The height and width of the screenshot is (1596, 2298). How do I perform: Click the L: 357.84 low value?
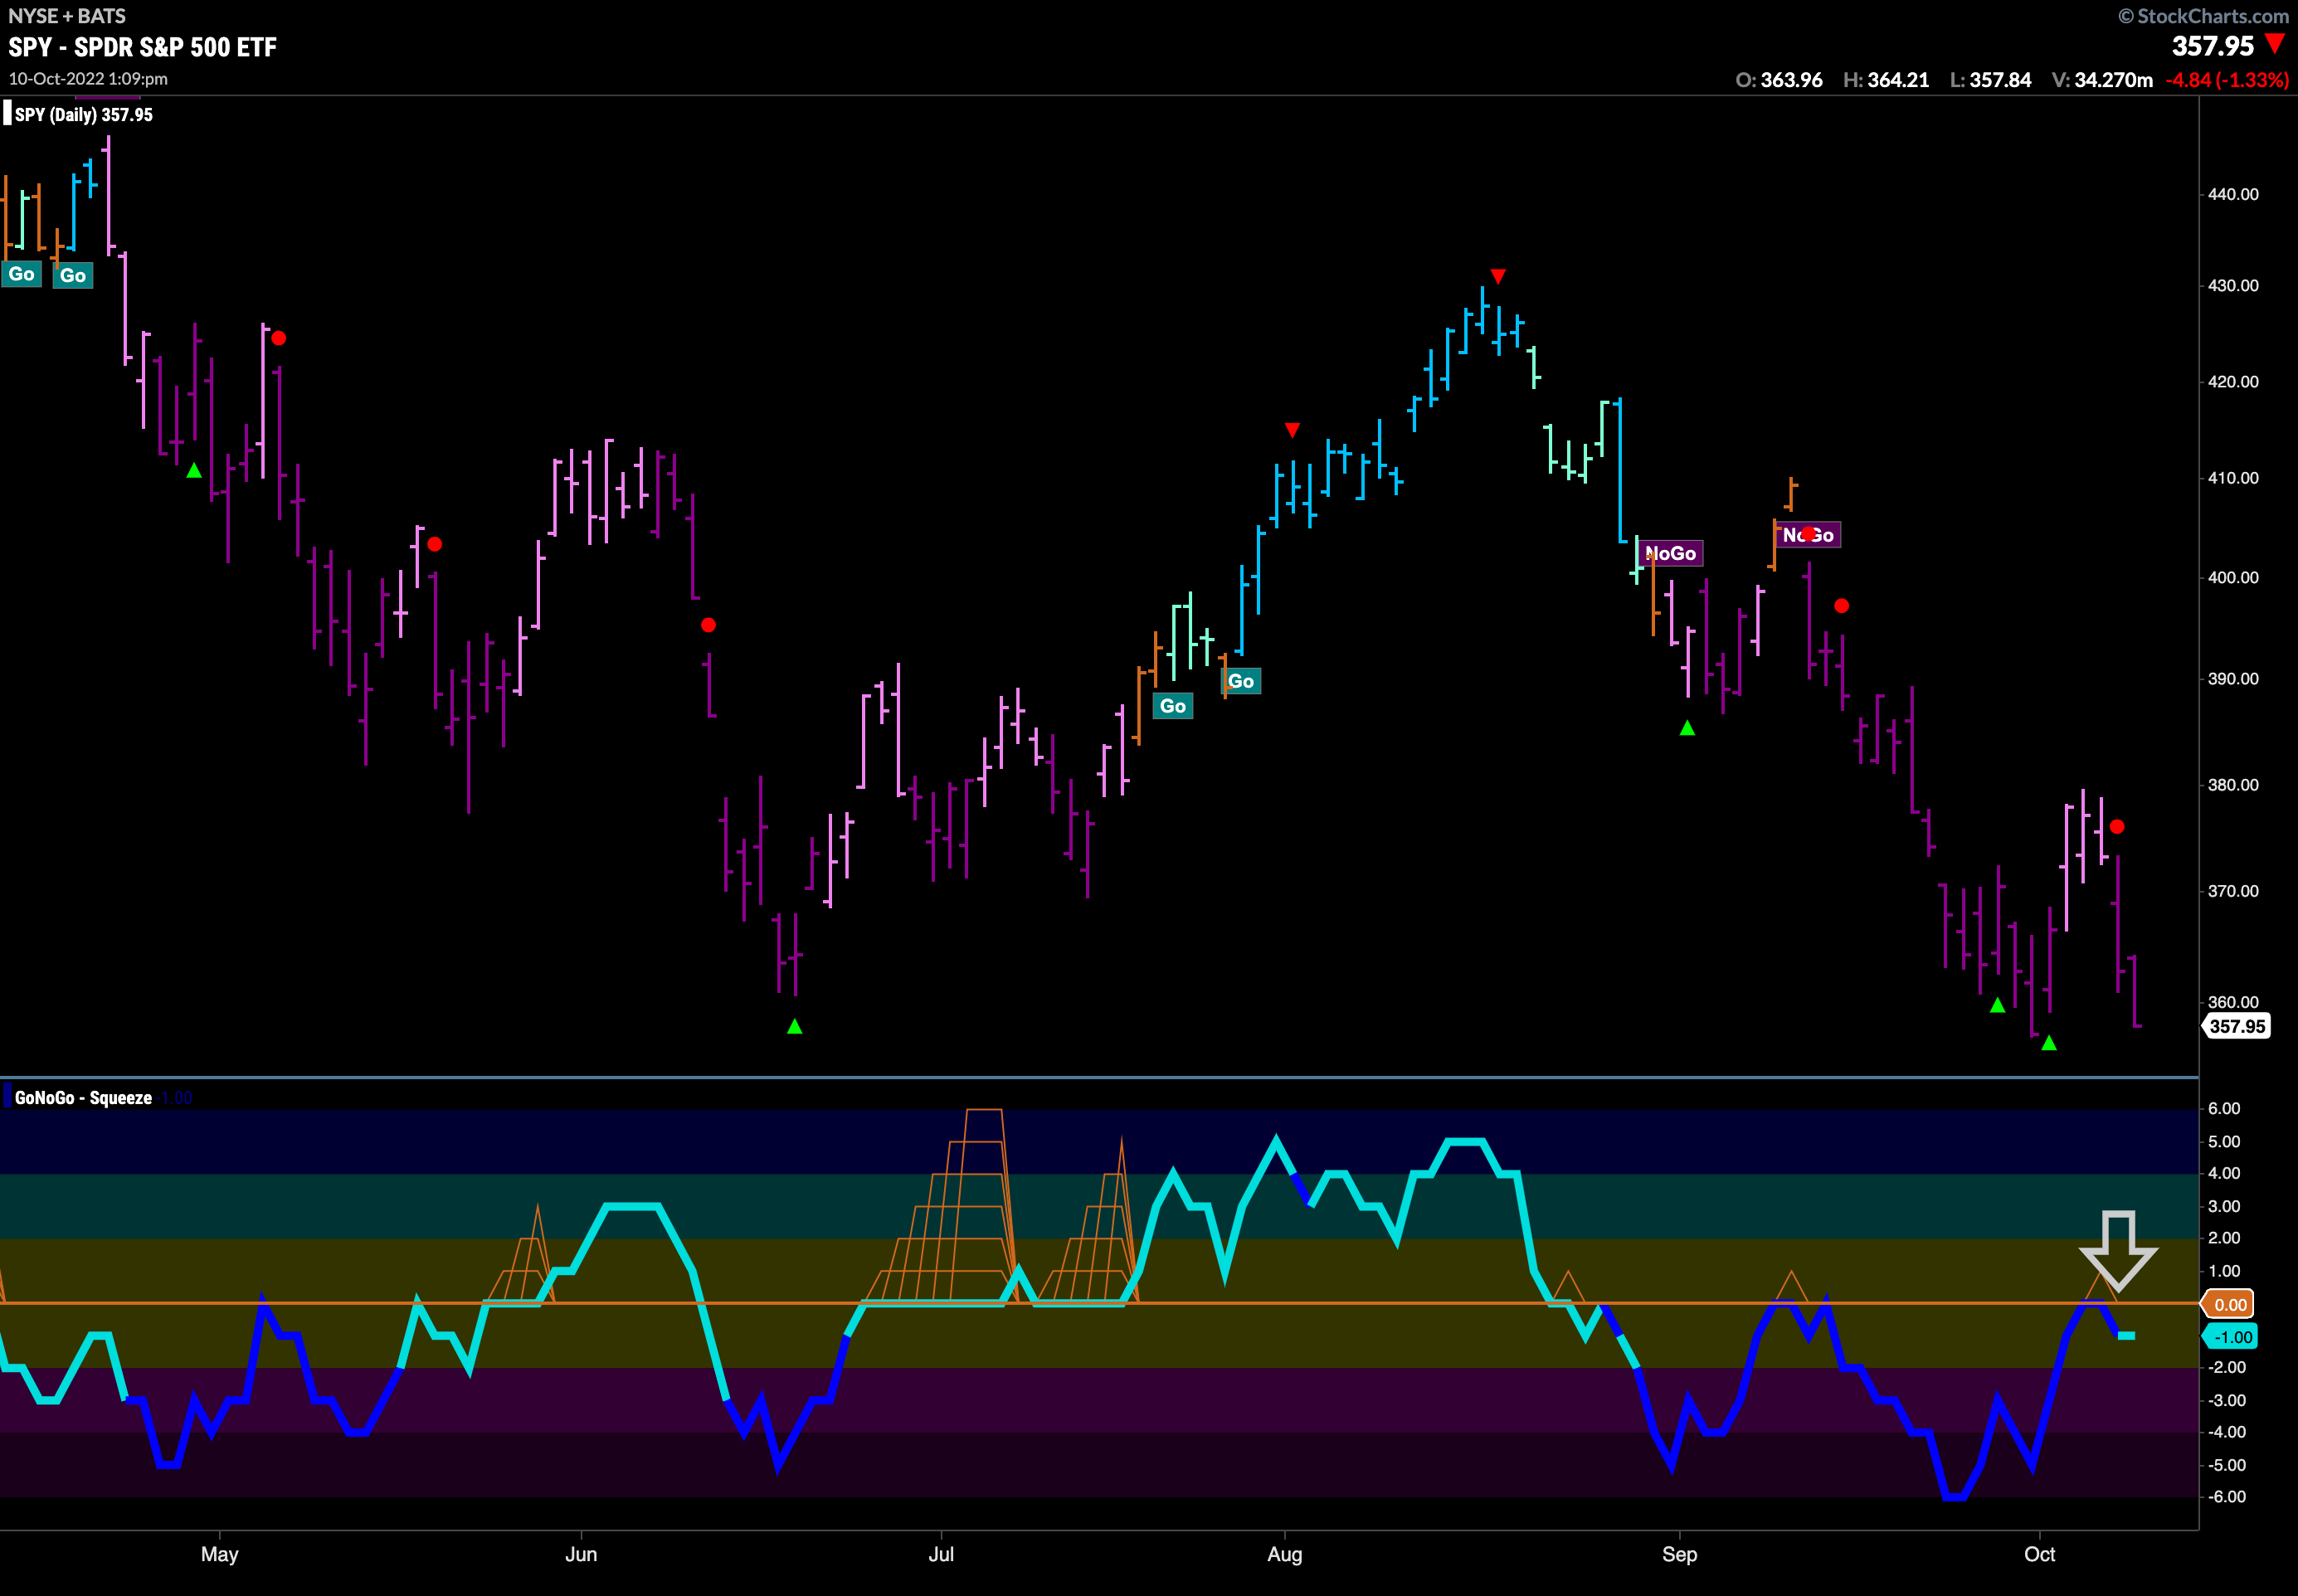1990,80
